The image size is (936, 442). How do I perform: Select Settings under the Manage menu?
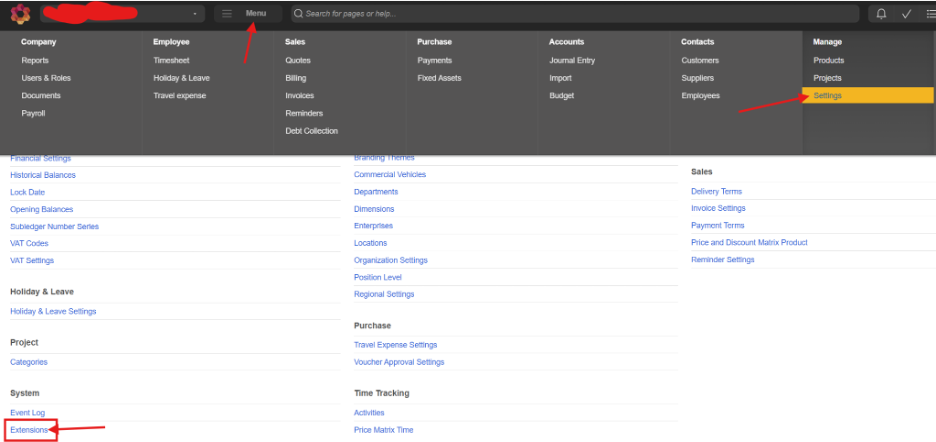click(828, 96)
